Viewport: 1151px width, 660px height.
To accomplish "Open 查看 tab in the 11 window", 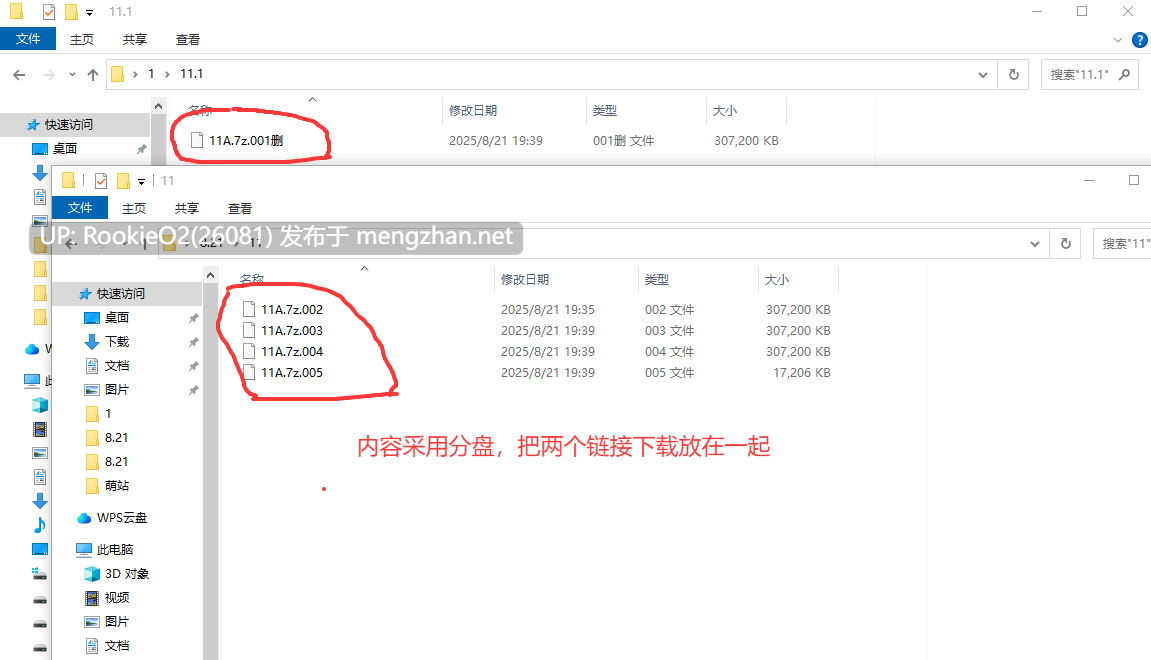I will point(239,208).
